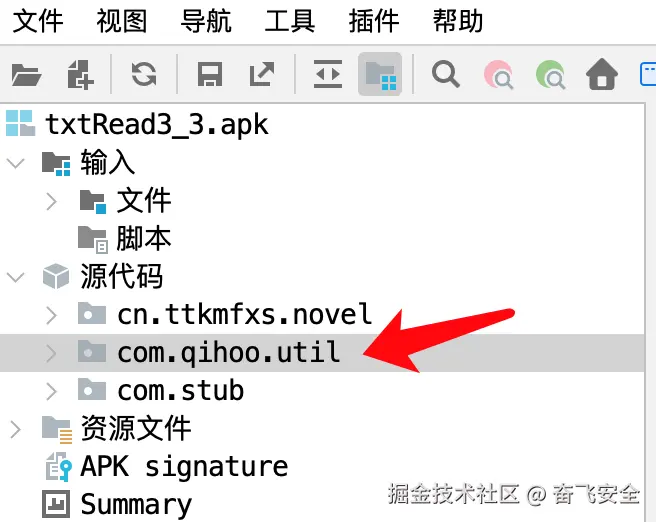Select the com.qihoo.util package

tap(322, 353)
